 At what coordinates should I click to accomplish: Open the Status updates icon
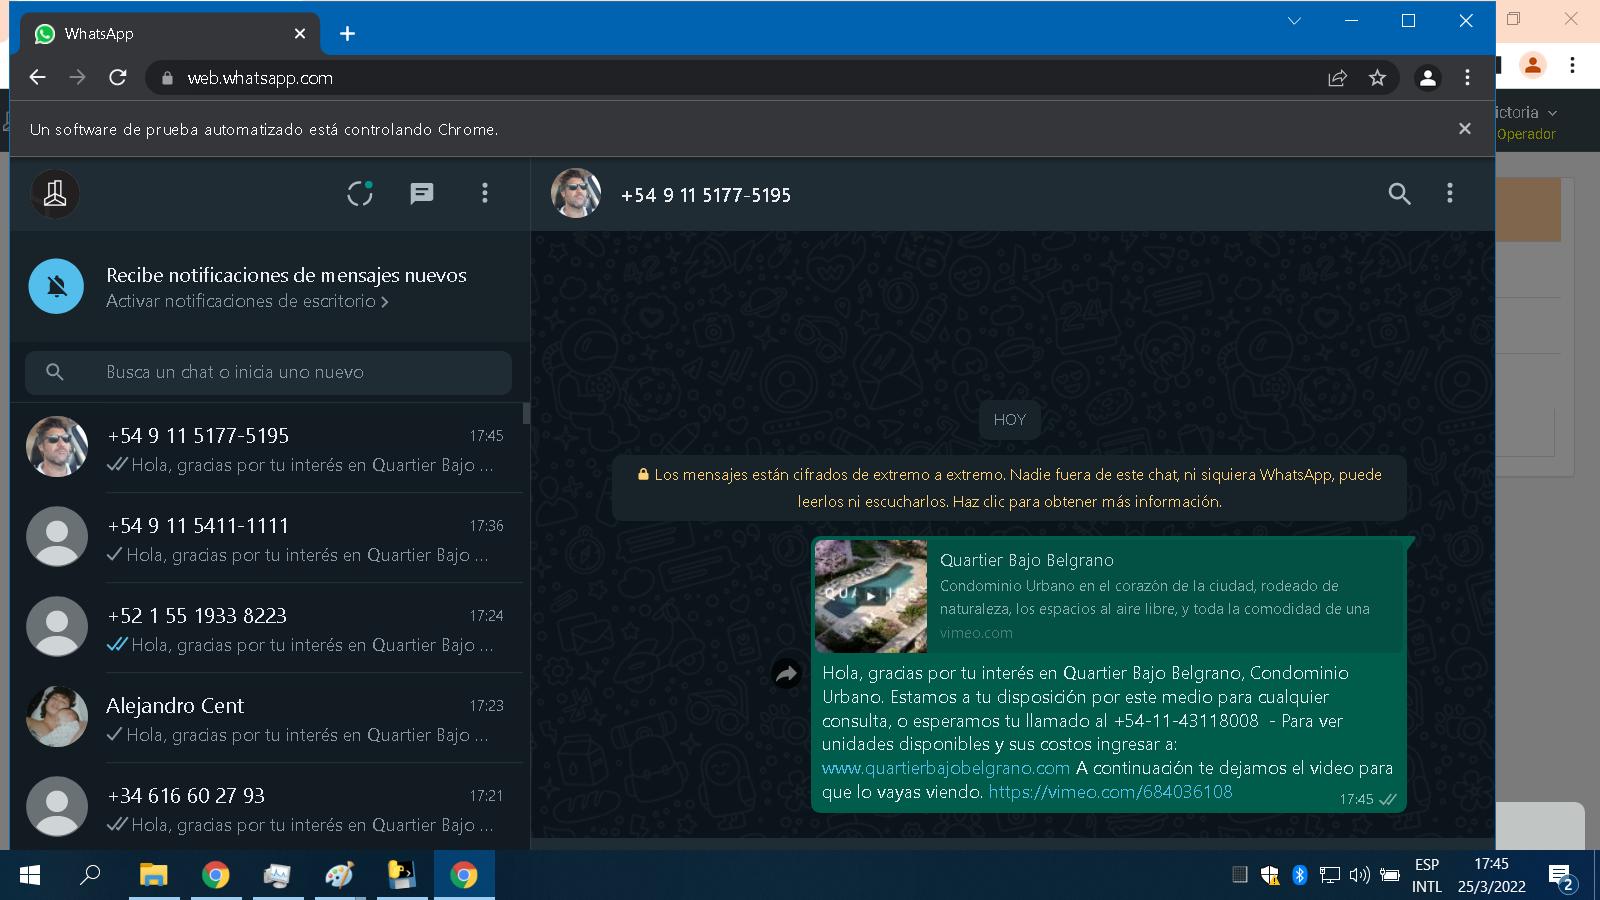(x=360, y=193)
